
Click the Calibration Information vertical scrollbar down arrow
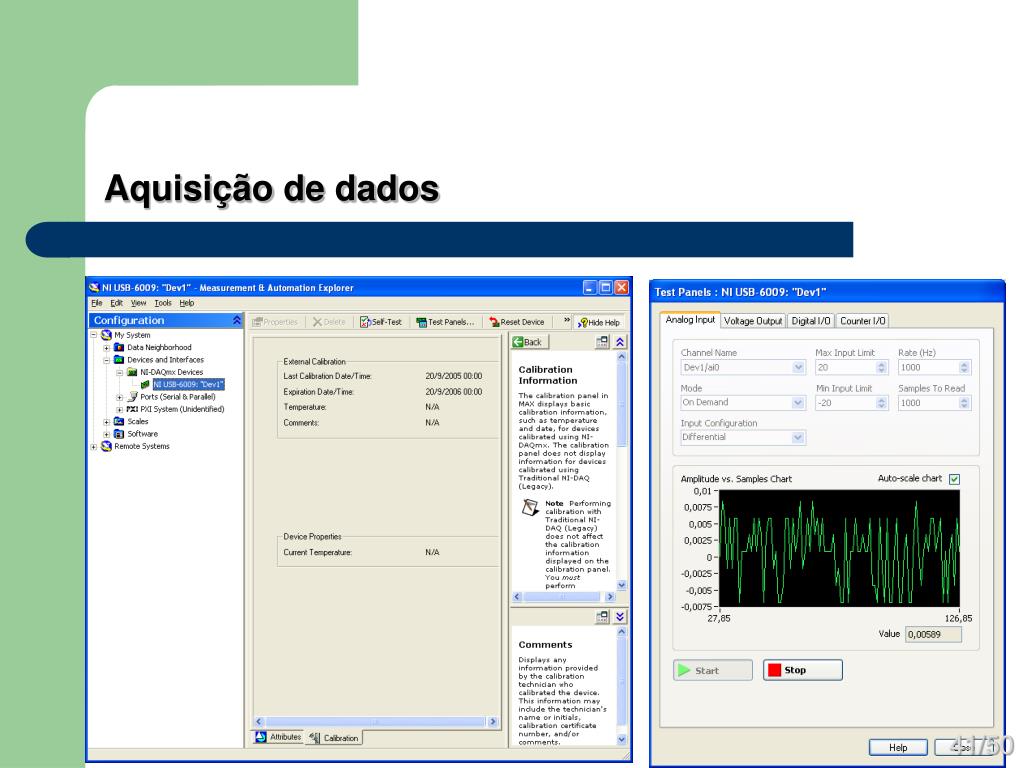coord(622,585)
